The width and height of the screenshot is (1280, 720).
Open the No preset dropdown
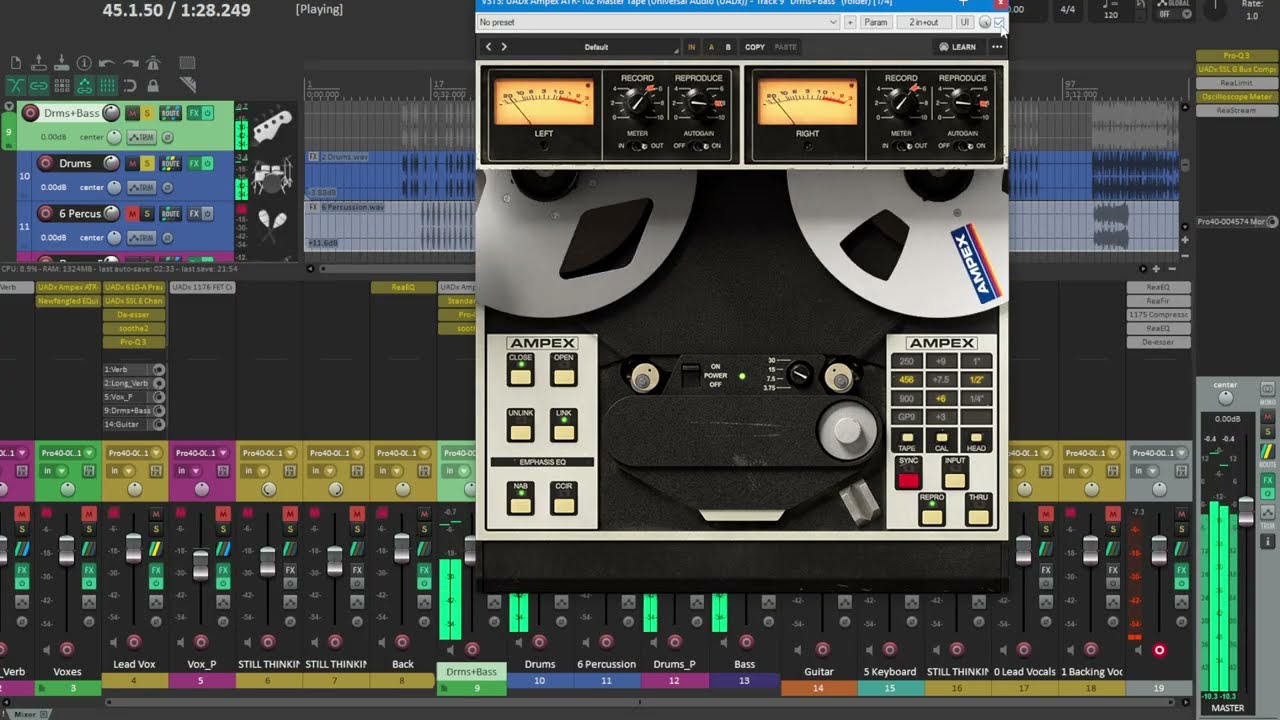coord(658,22)
